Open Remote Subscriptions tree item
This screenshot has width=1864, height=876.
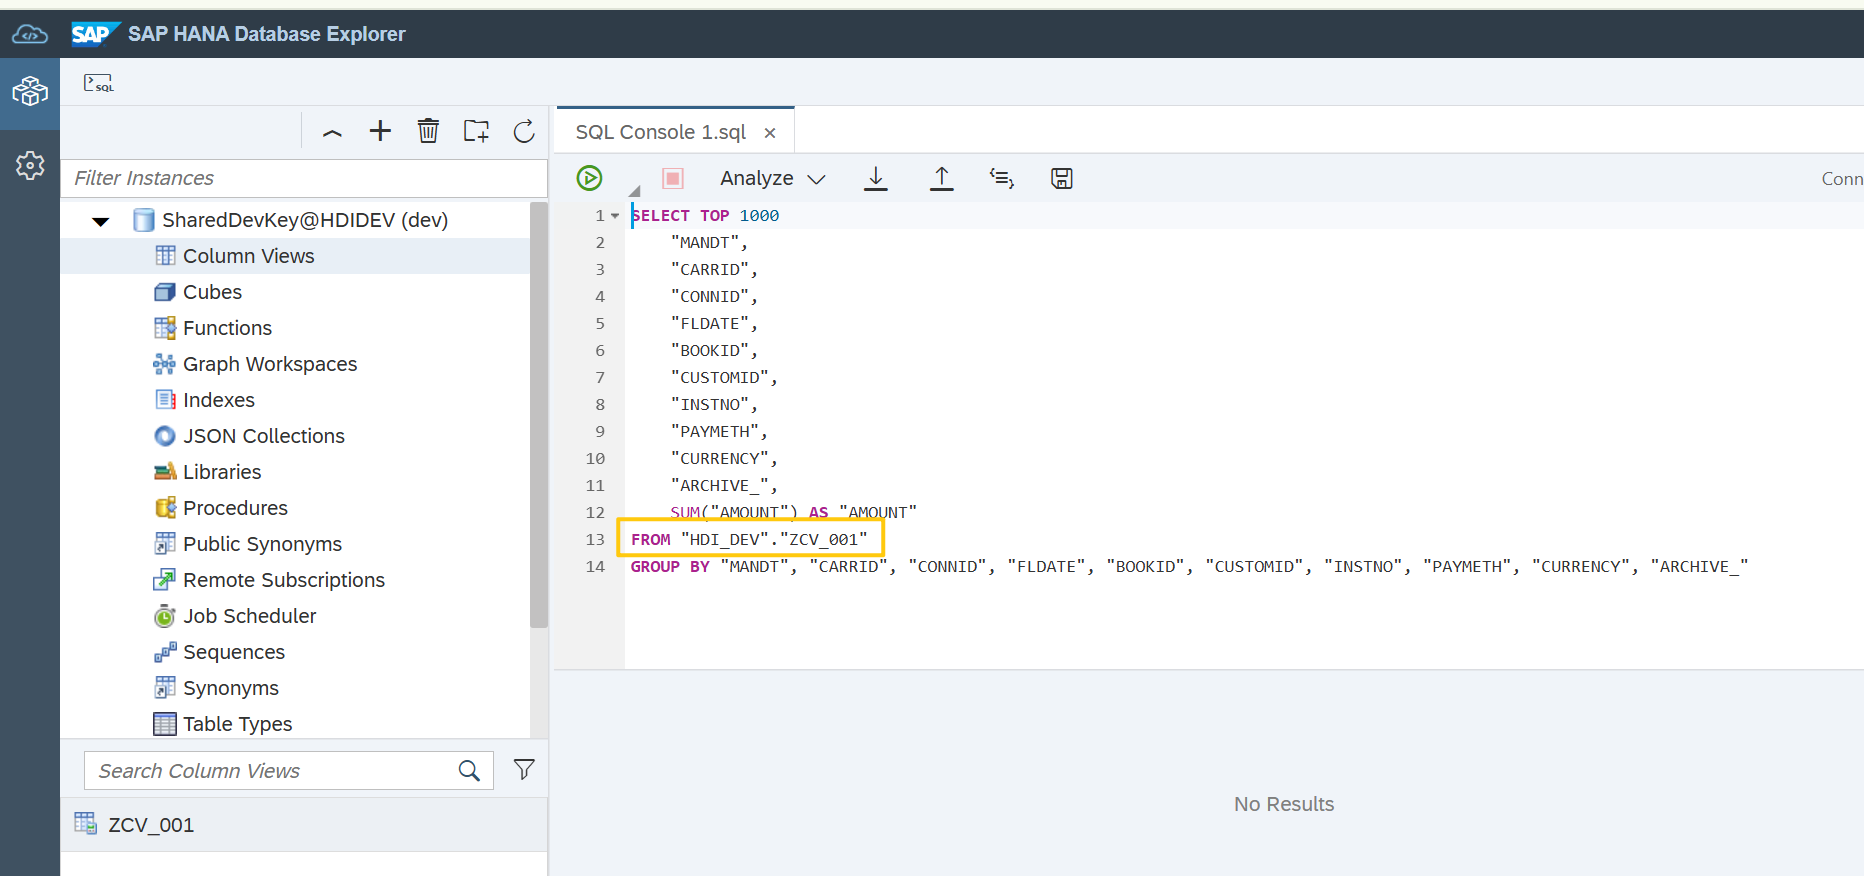click(284, 580)
